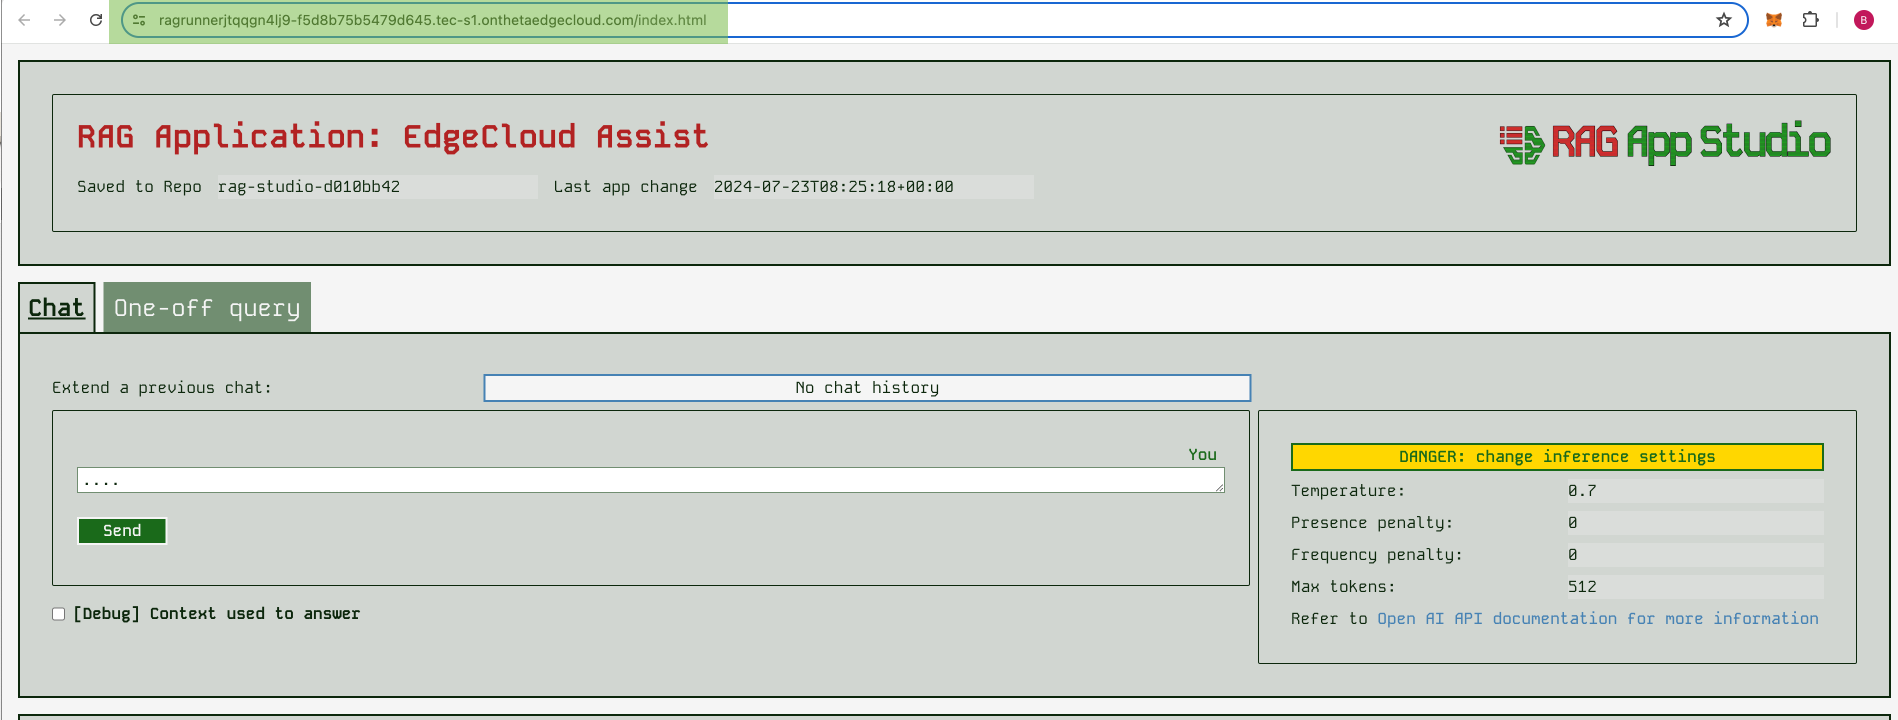Click the DANGER change inference settings button
1898x720 pixels.
(x=1556, y=457)
